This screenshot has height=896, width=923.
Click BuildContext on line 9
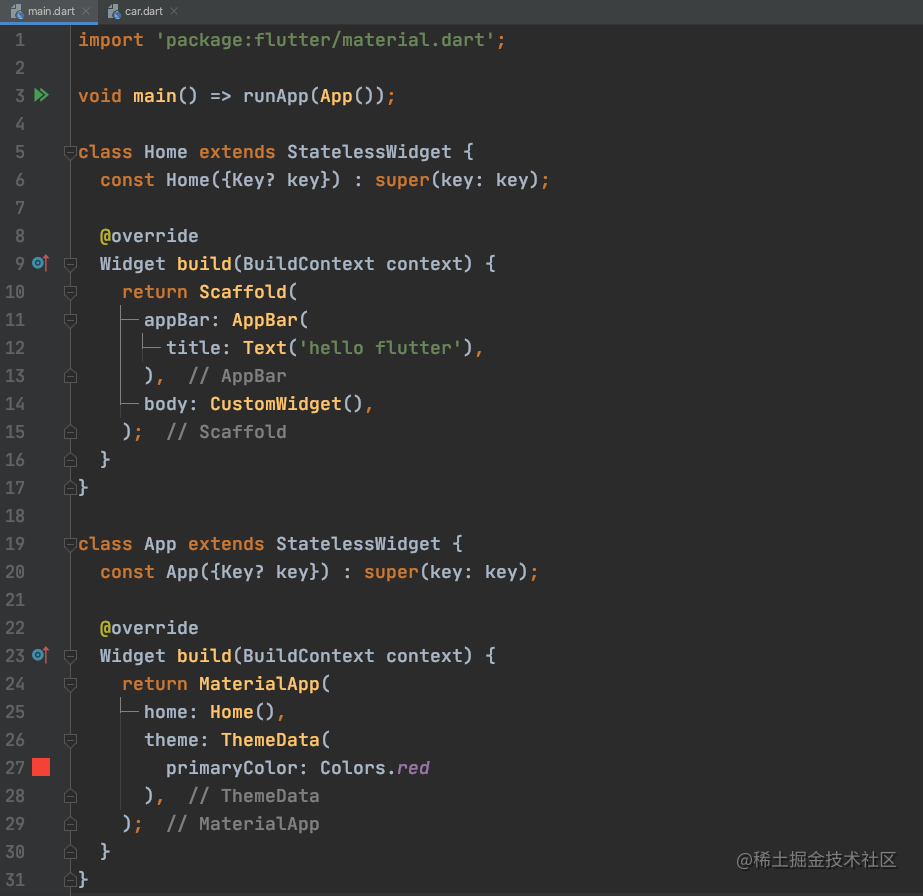click(308, 264)
